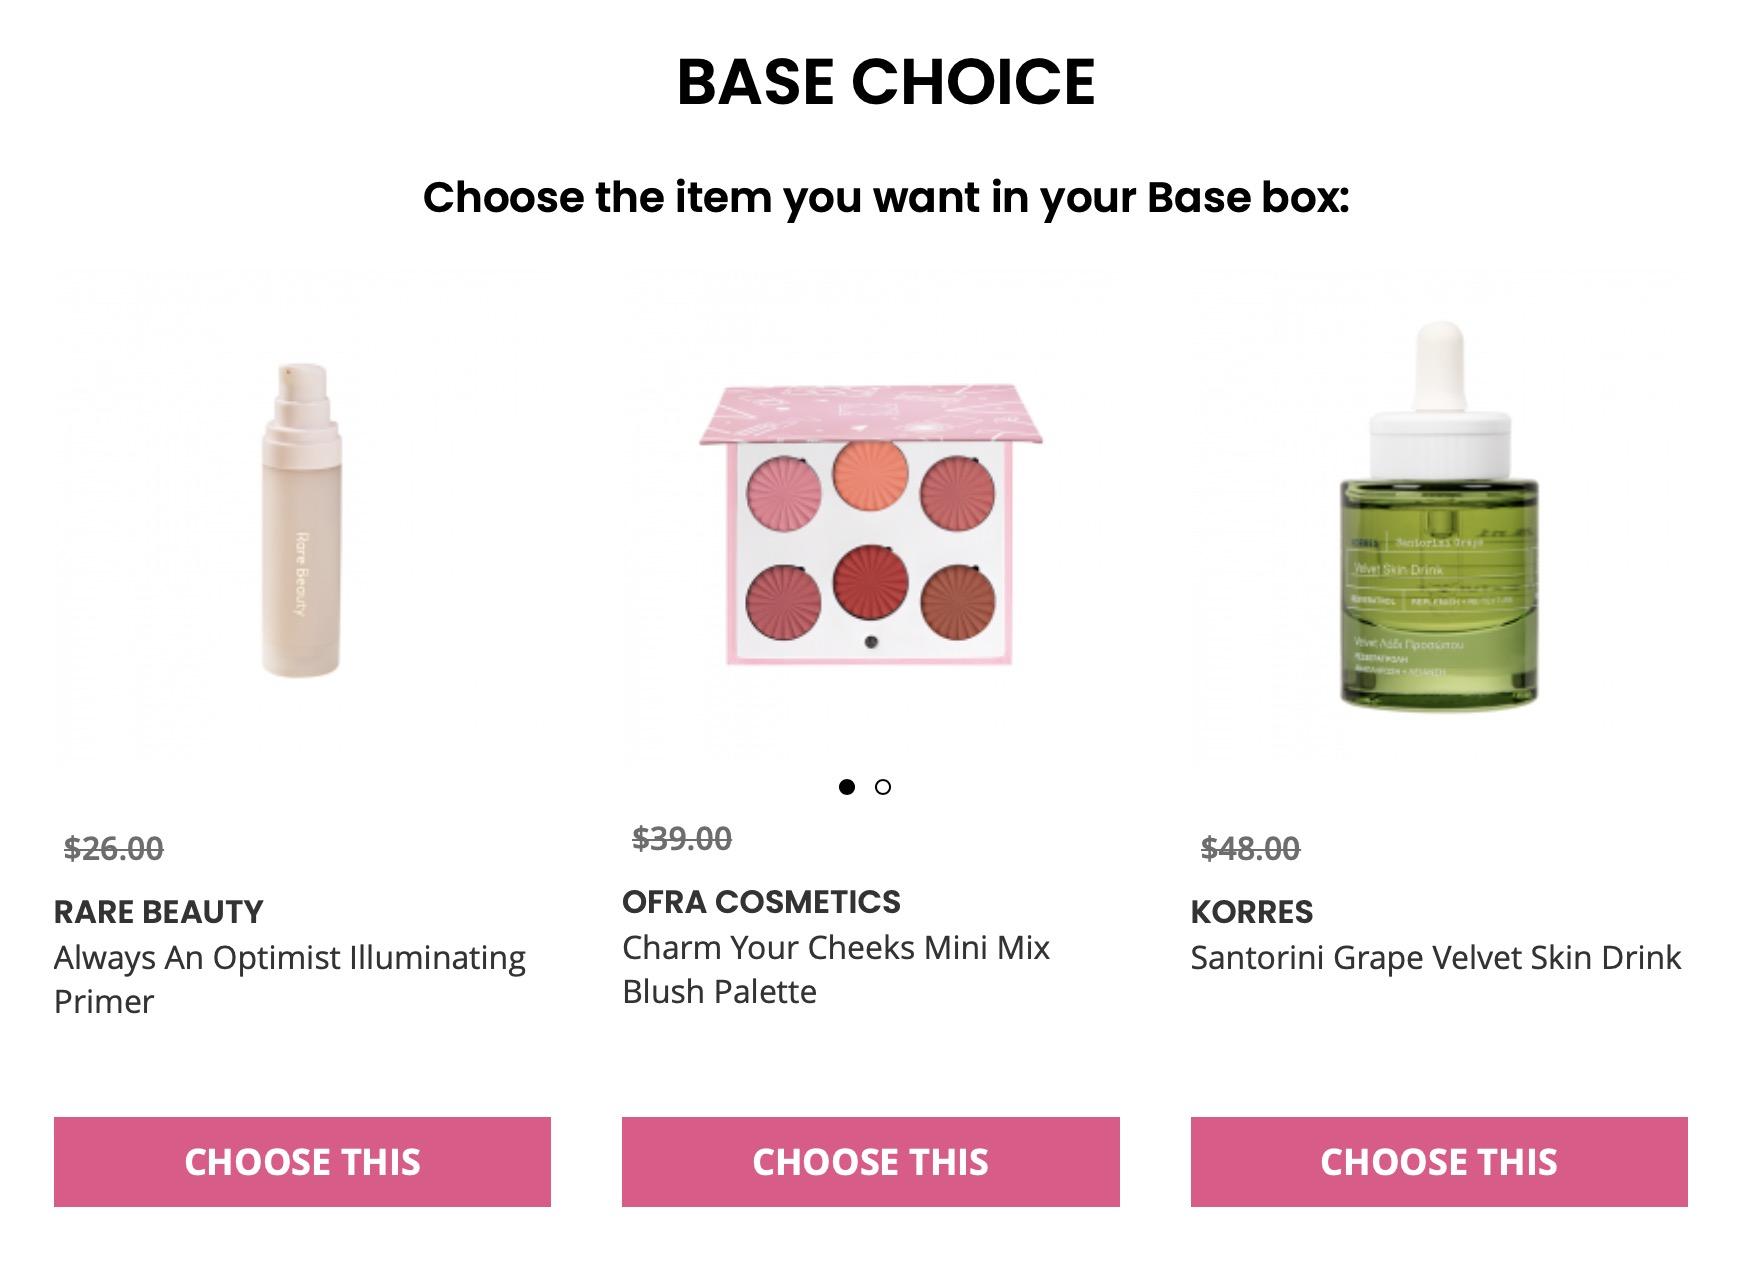Open the Rare Beauty primer bottle image
The image size is (1756, 1270).
click(x=302, y=520)
